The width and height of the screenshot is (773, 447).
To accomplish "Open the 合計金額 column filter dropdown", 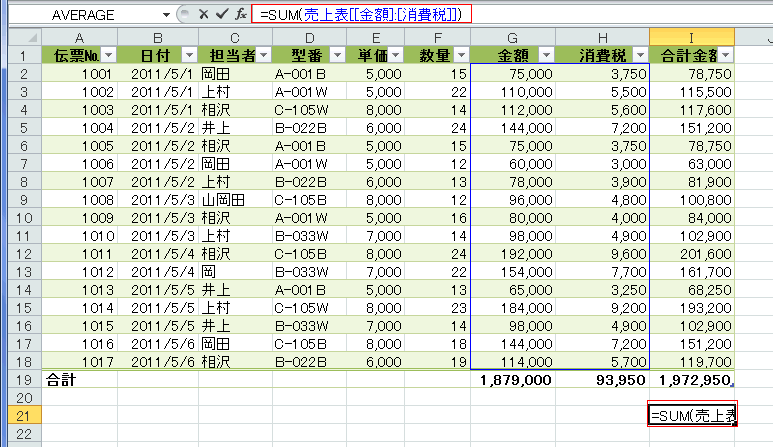I will tap(726, 54).
